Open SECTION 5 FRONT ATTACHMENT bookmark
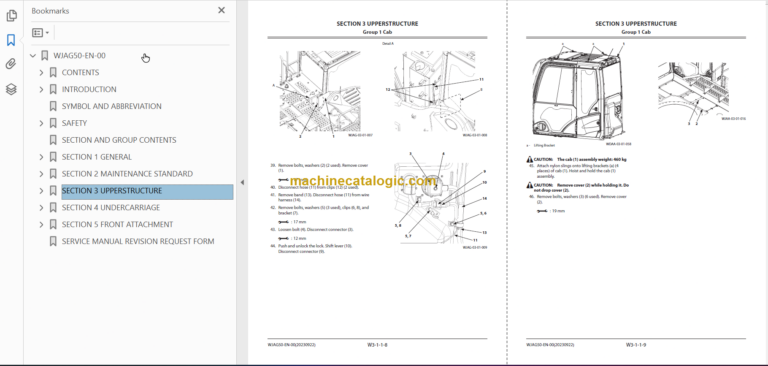 pos(118,225)
